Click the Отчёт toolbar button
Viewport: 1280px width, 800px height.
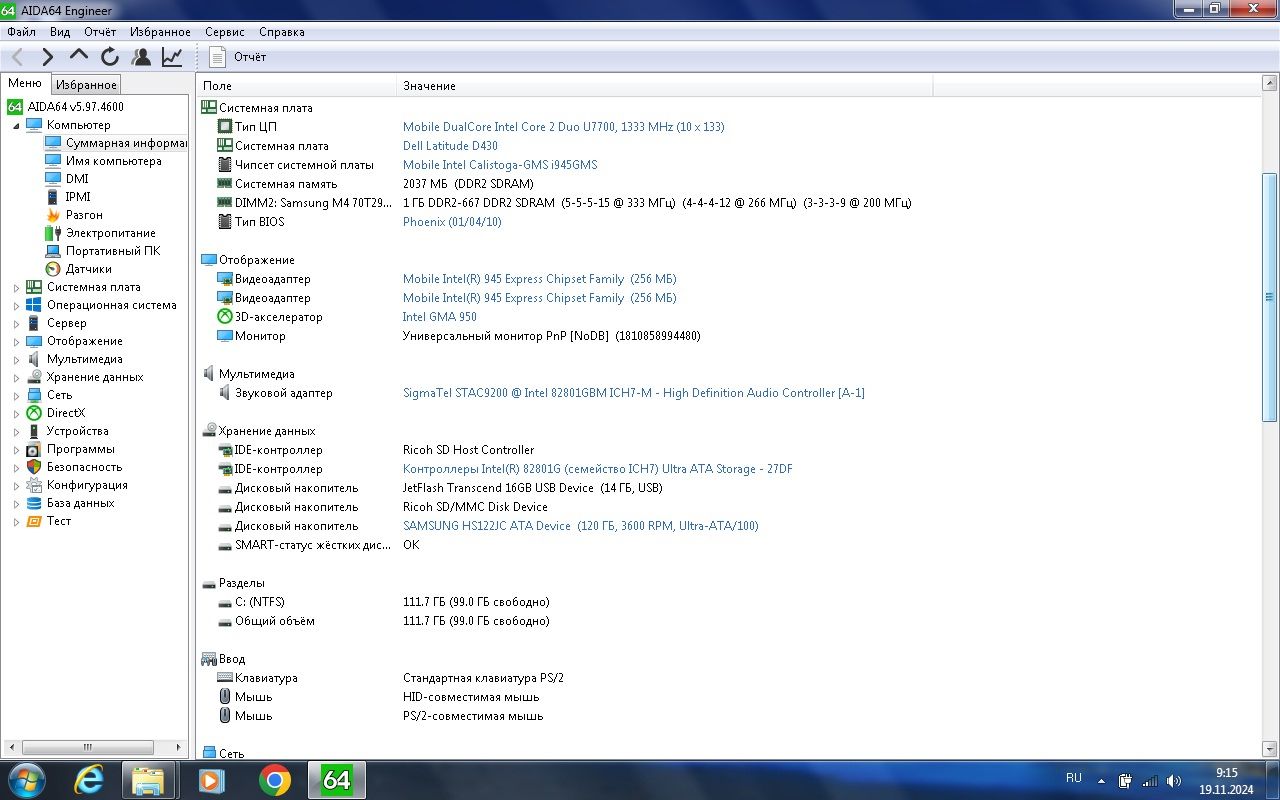point(238,57)
